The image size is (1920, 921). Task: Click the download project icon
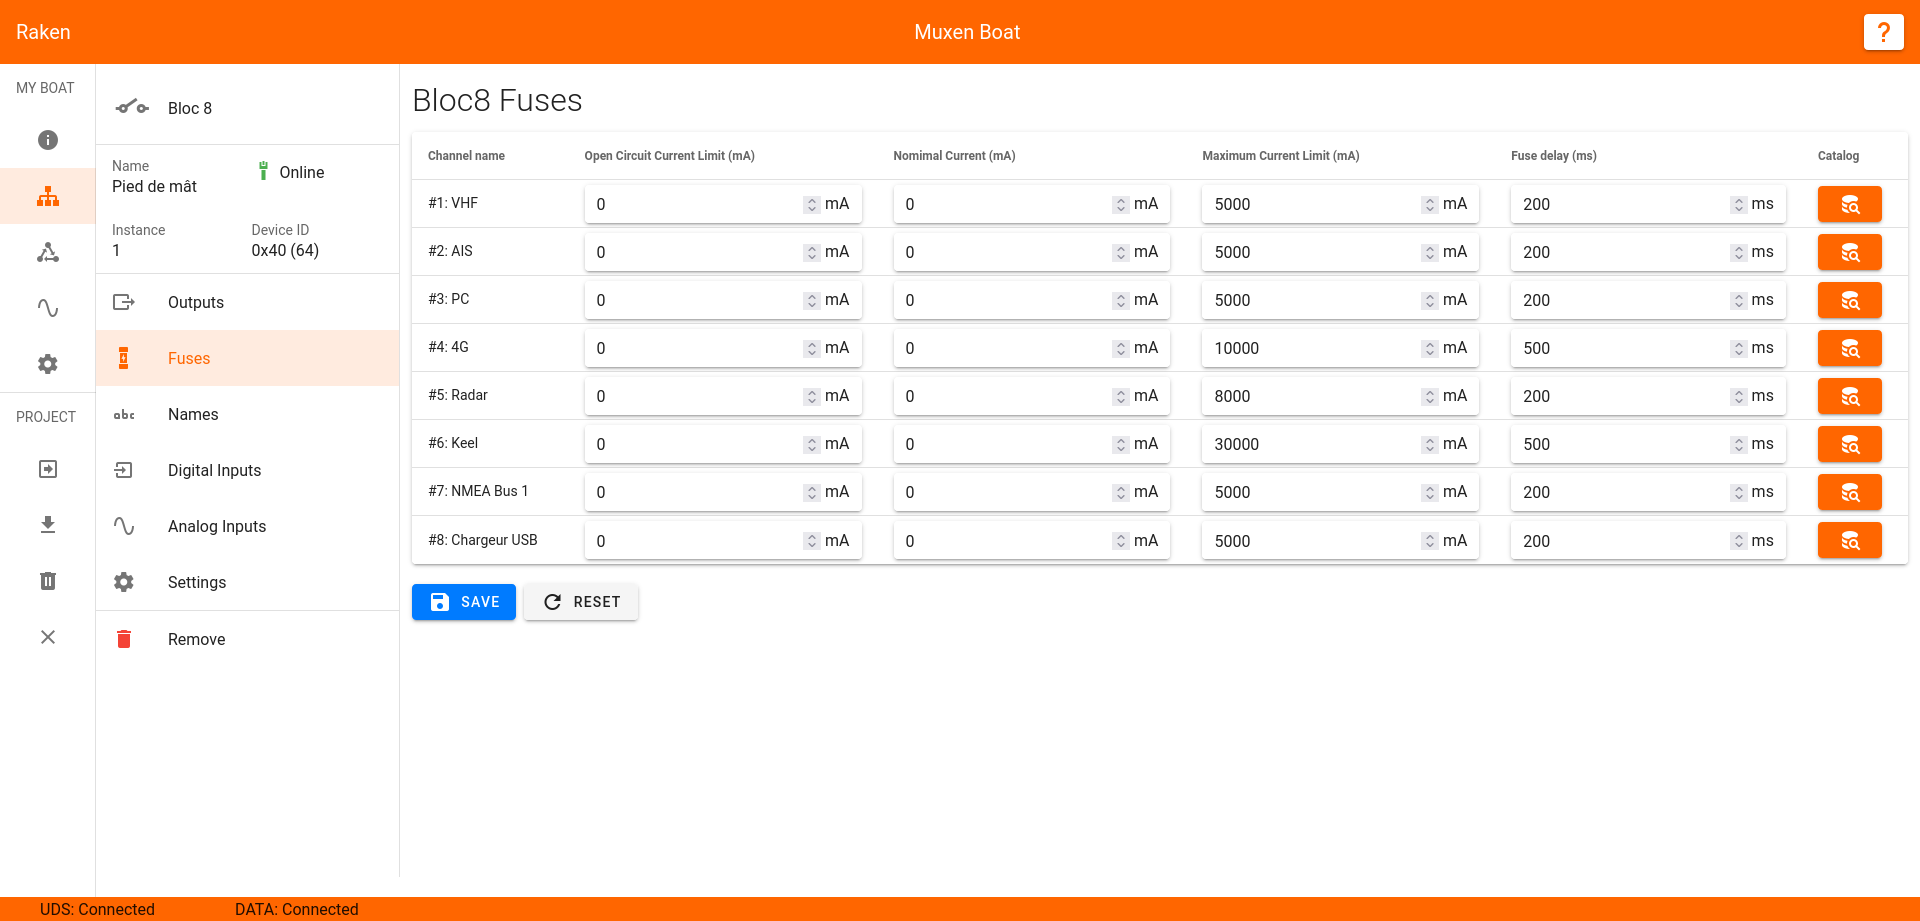[48, 525]
